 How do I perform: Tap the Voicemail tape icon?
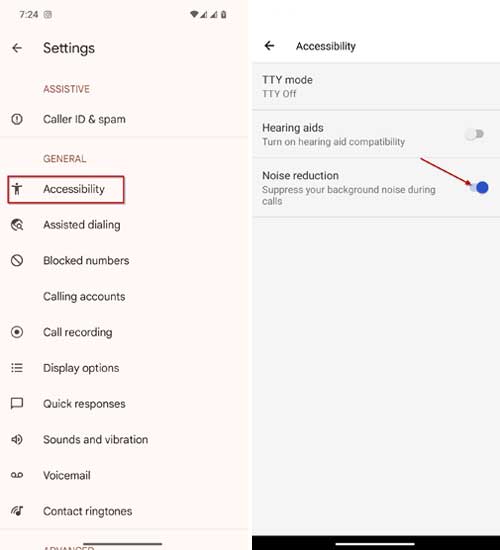click(17, 475)
